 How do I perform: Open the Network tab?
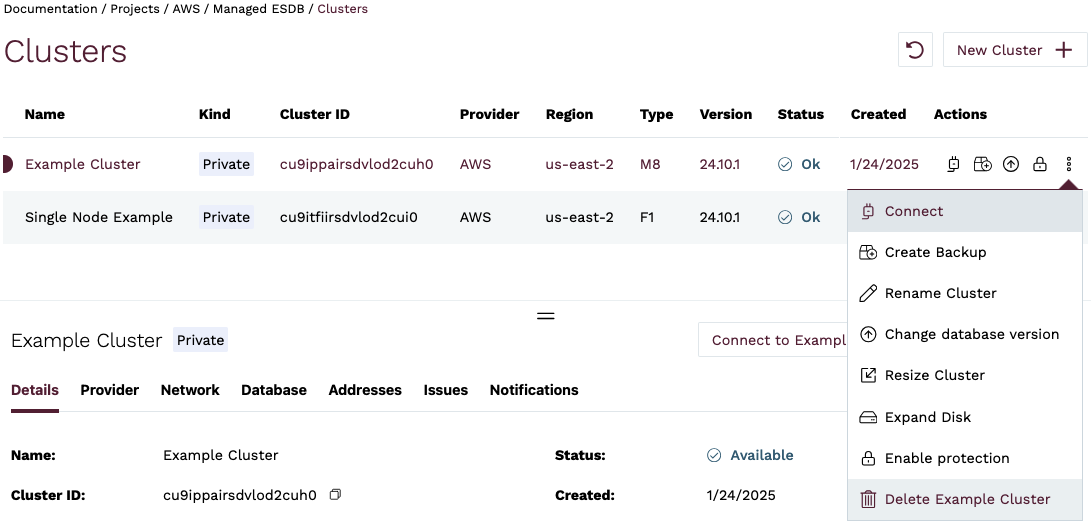tap(190, 390)
